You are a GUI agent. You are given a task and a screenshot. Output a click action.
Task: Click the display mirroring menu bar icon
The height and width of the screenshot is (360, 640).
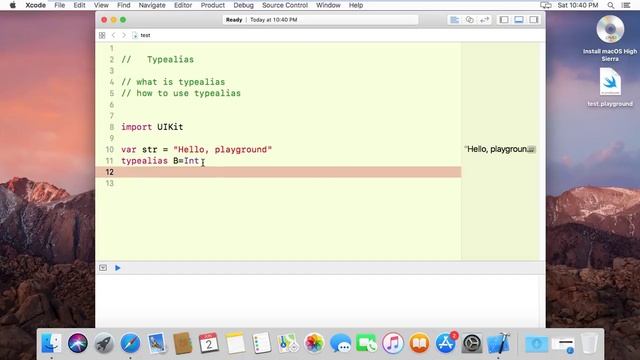546,5
